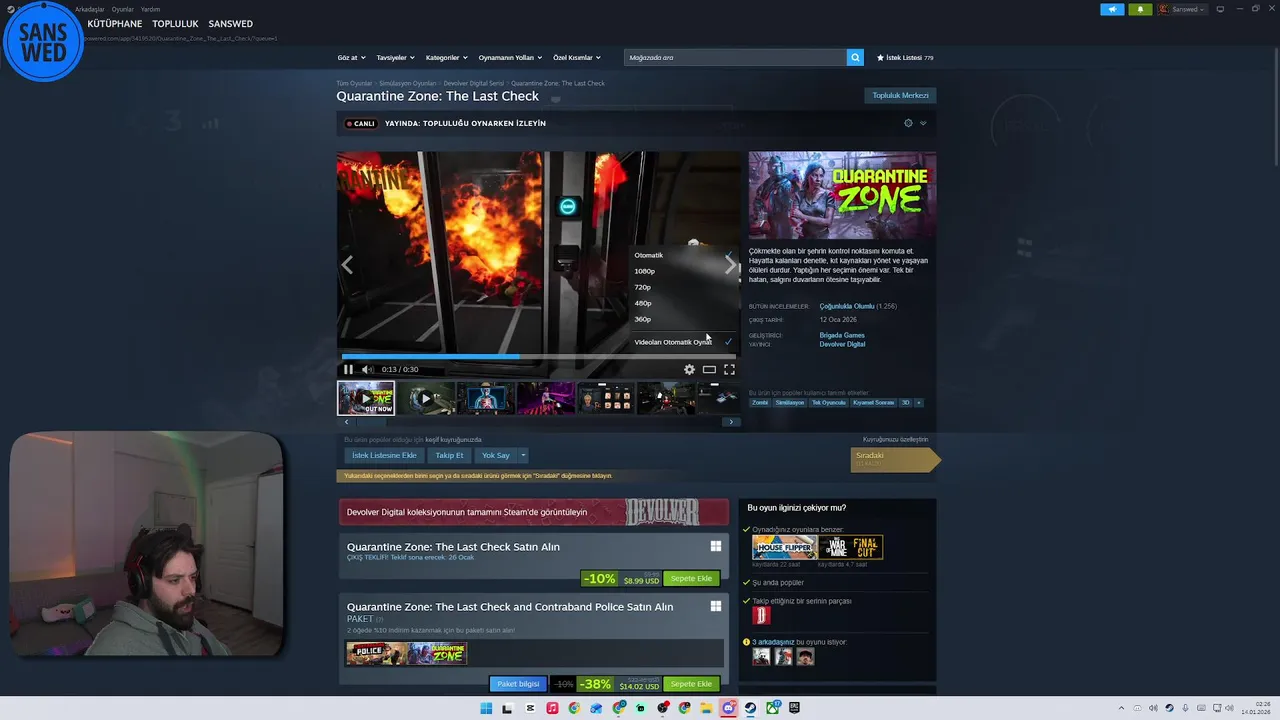1280x720 pixels.
Task: Expand 'Kategoriler' dropdown menu
Action: (446, 58)
